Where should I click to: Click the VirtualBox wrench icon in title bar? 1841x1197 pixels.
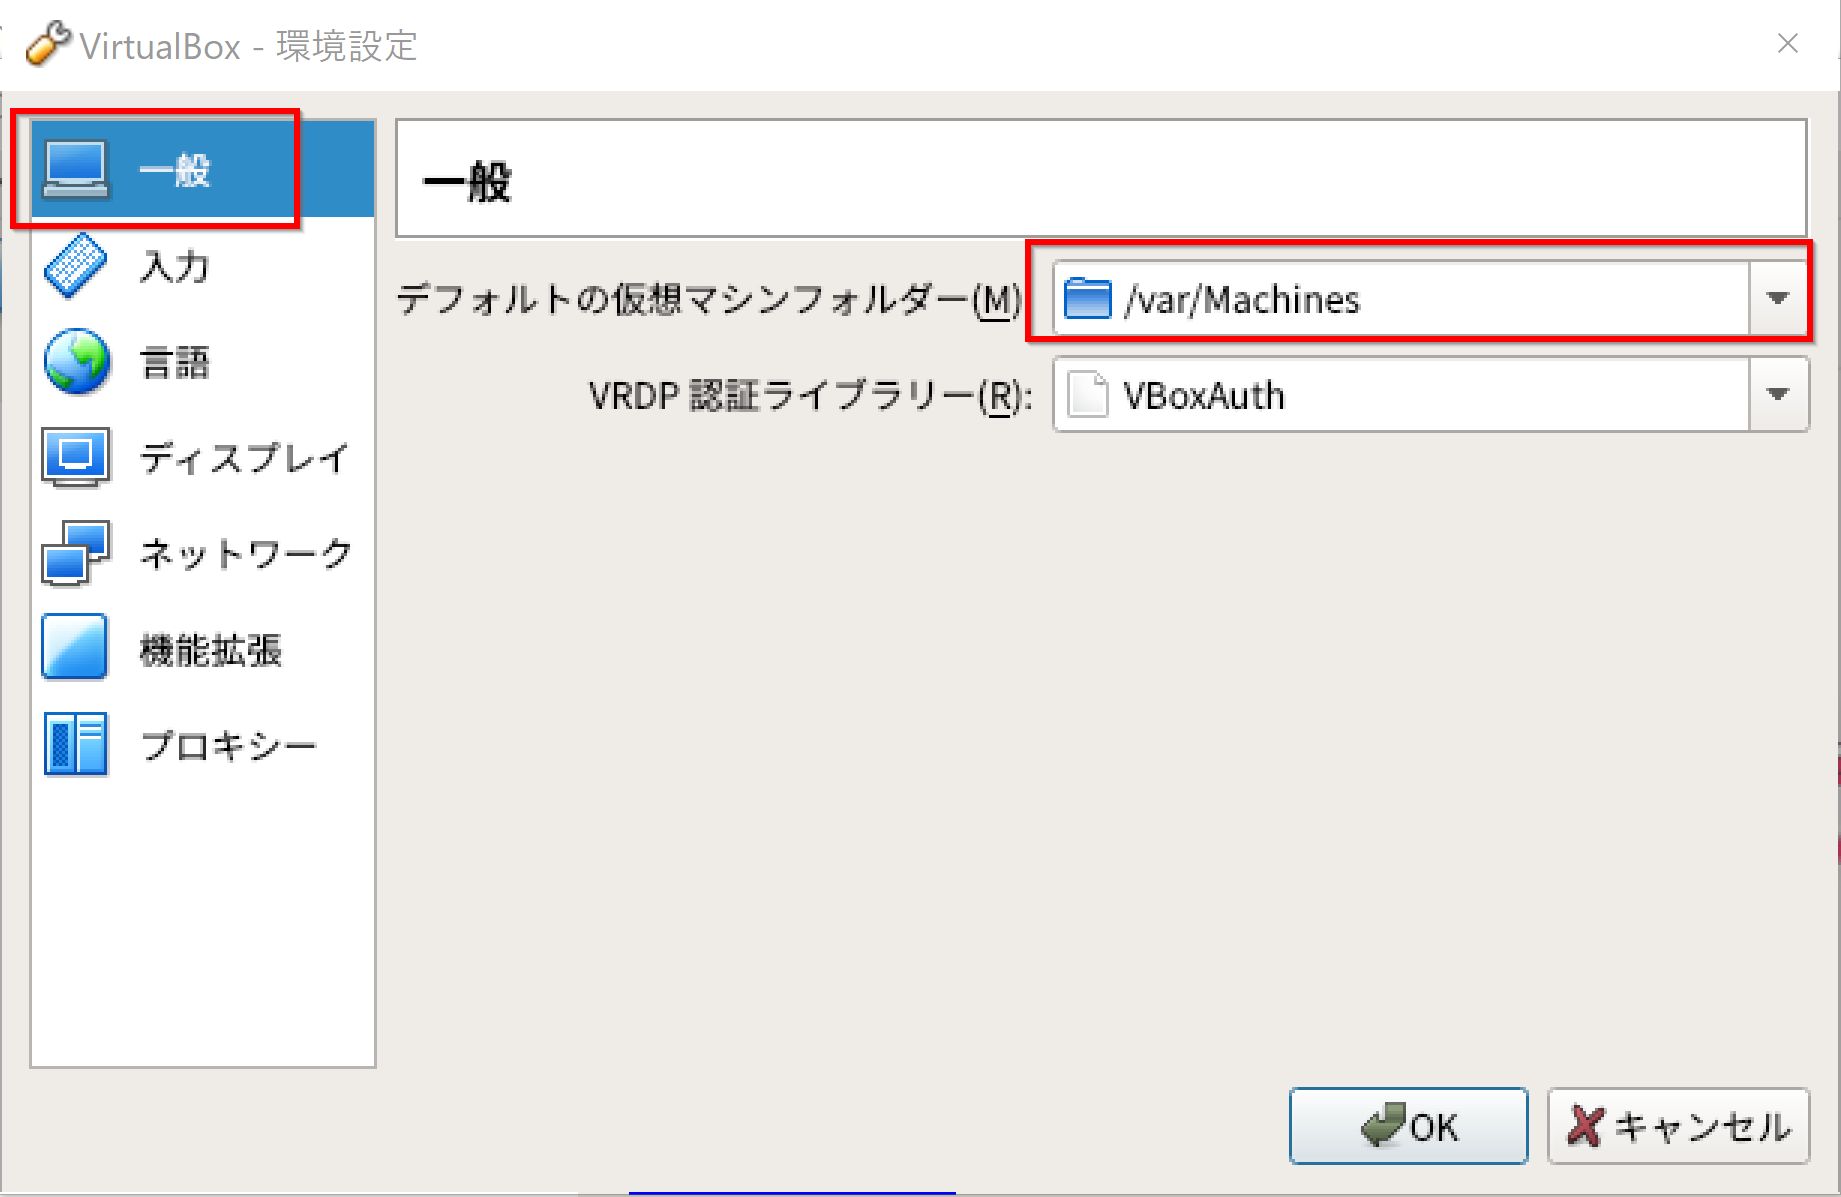pyautogui.click(x=47, y=44)
